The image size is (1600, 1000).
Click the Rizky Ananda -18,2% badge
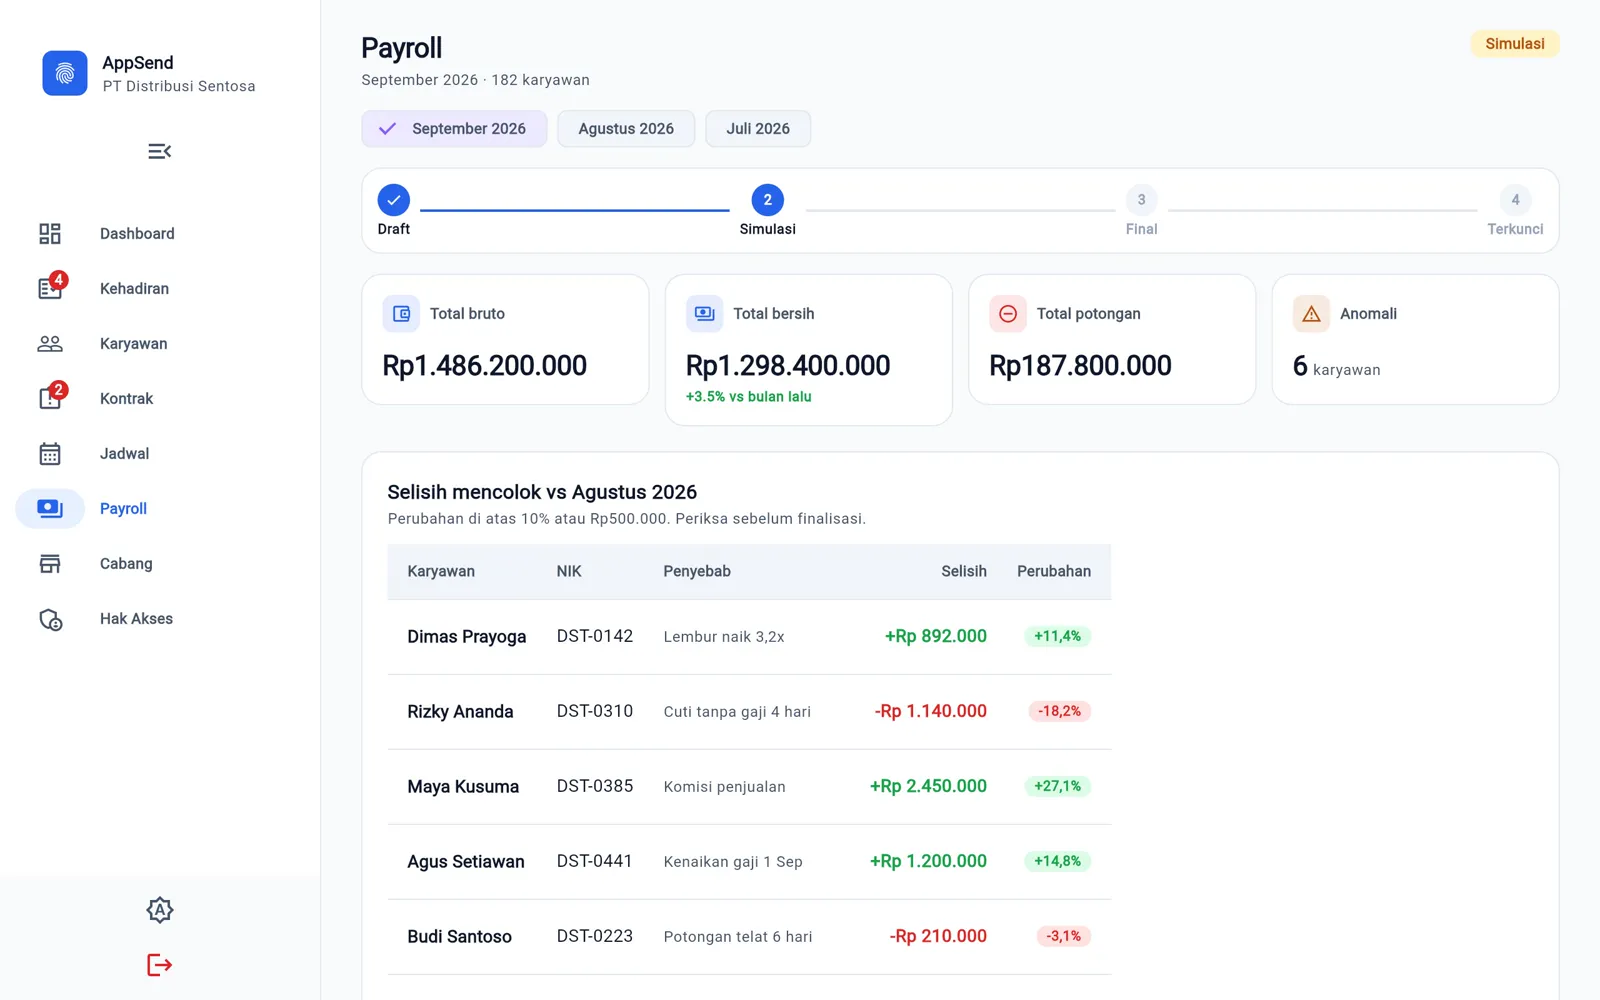click(x=1060, y=712)
